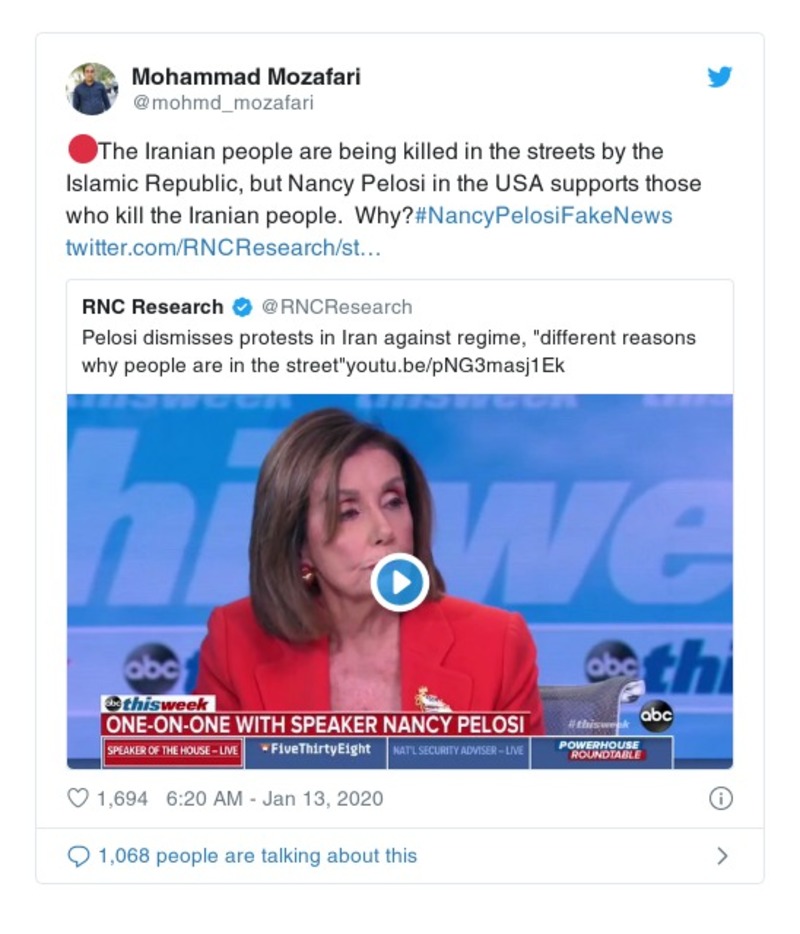Click the 1,694 likes count
The image size is (800, 934).
(x=122, y=798)
